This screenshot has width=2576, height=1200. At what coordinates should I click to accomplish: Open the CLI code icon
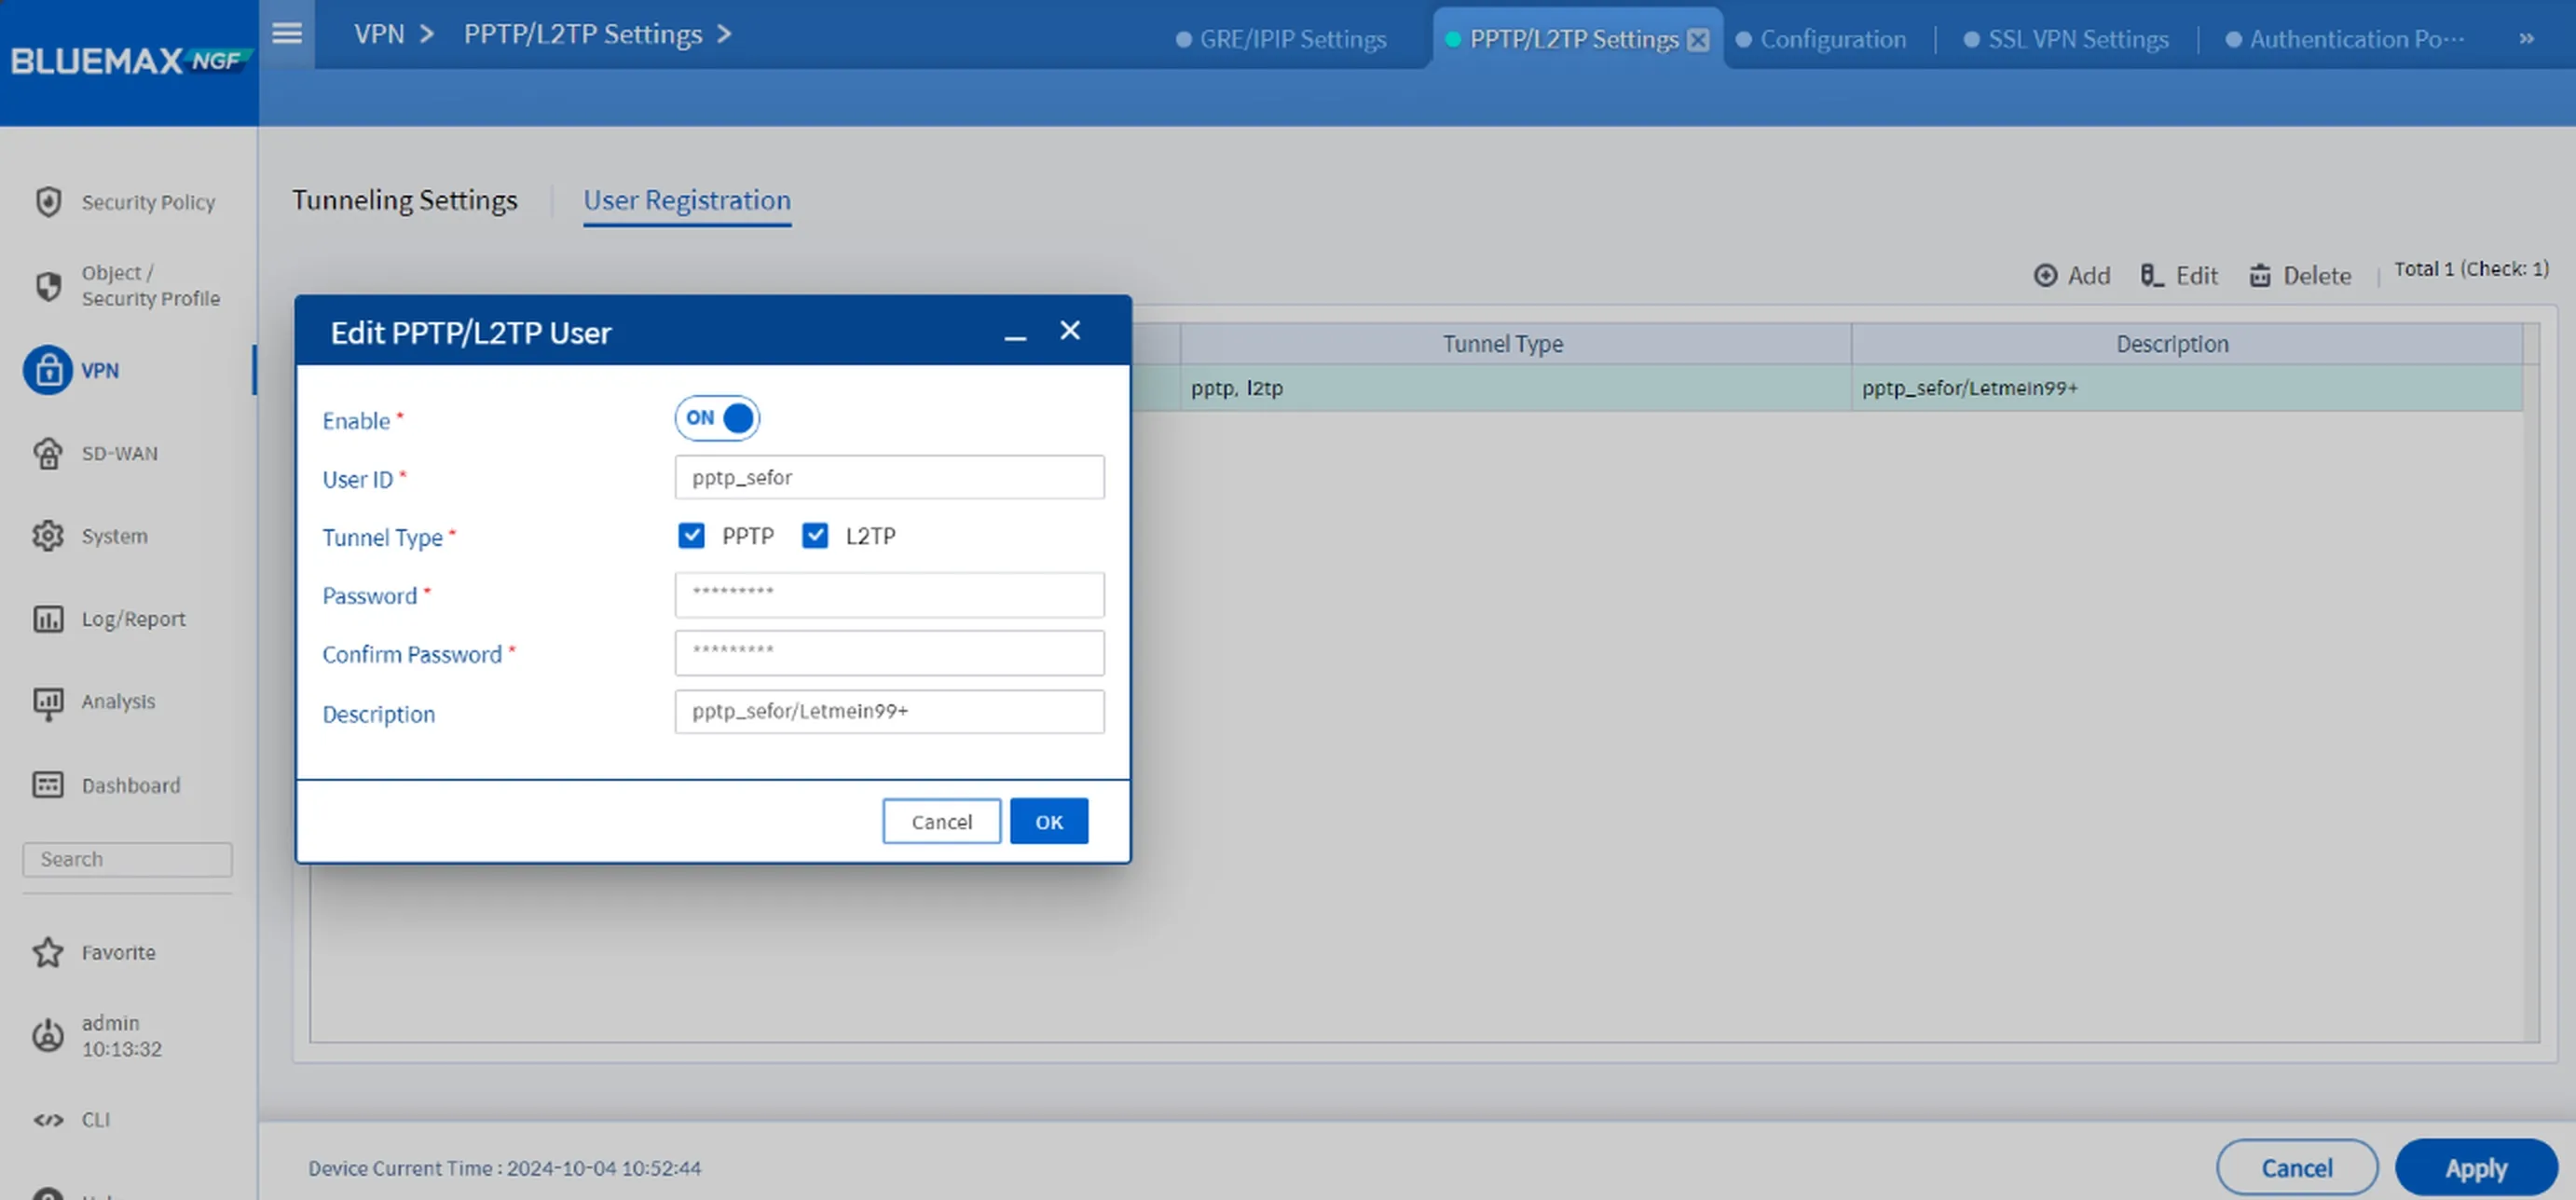coord(48,1119)
